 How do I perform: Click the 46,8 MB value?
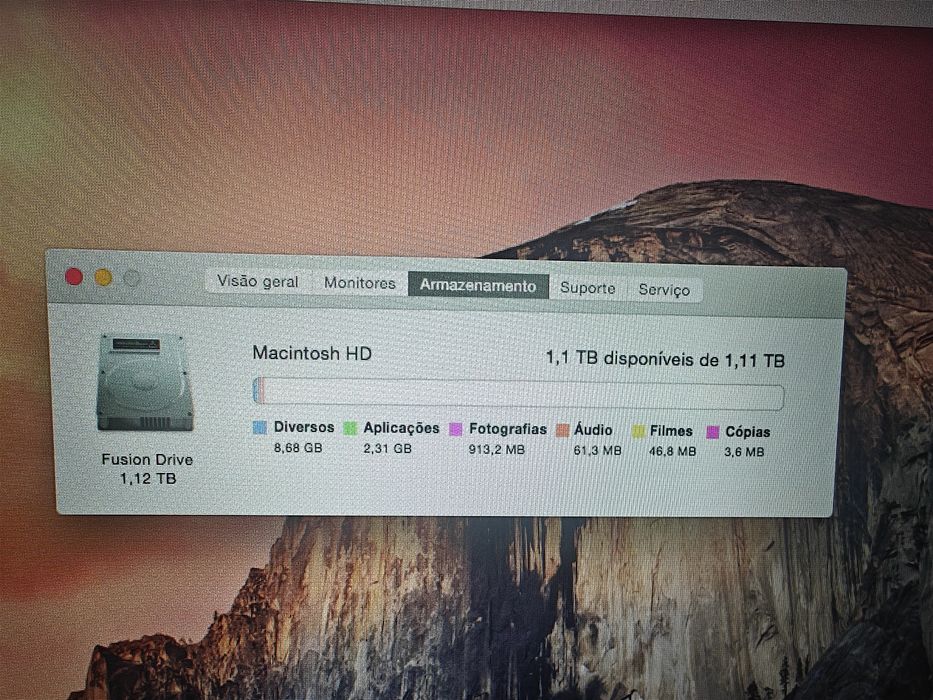click(672, 451)
